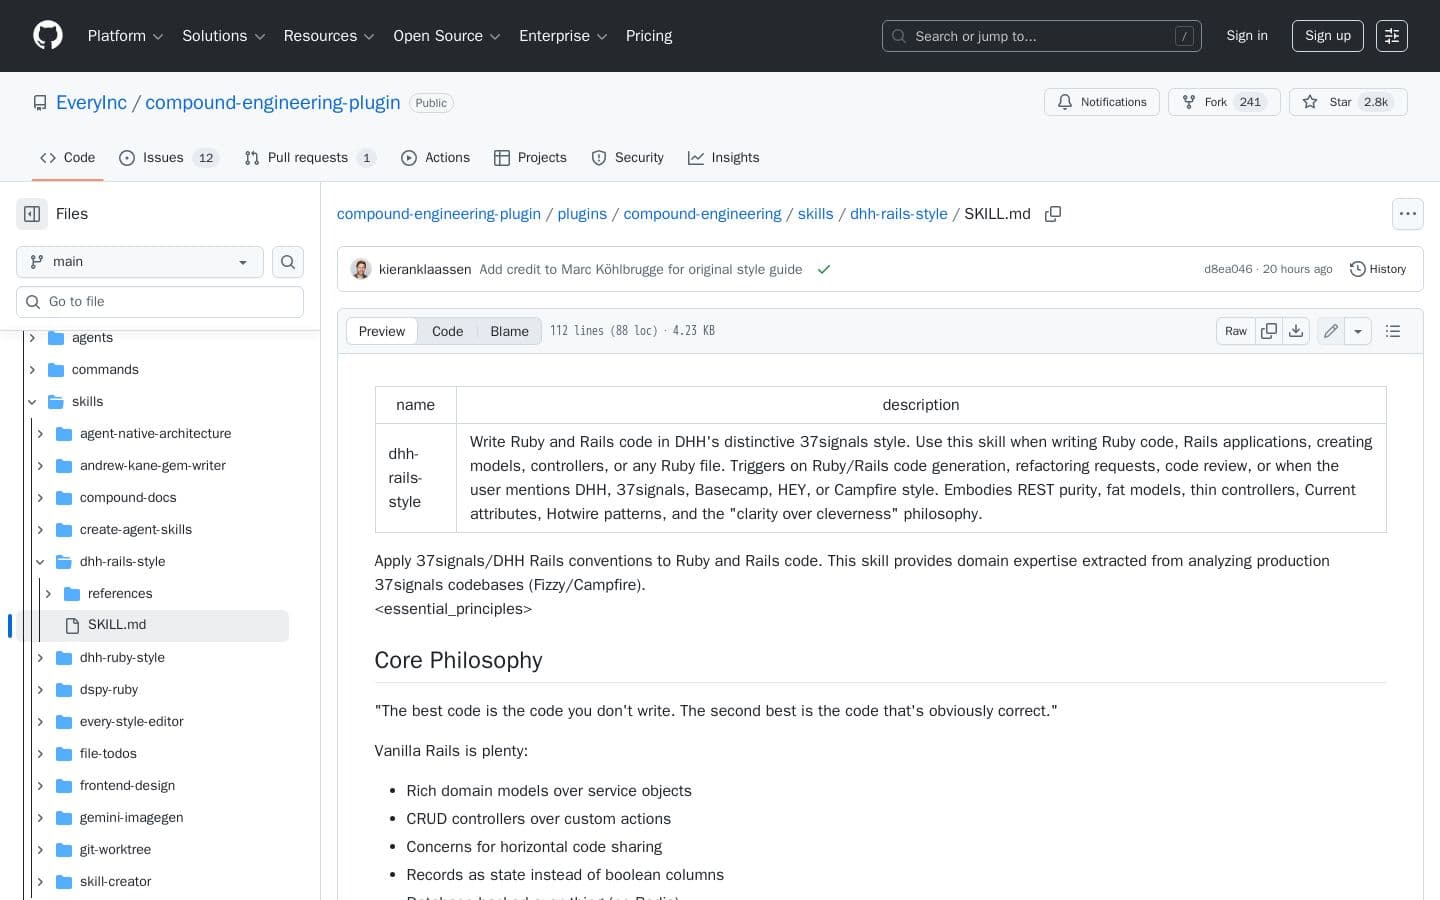Switch to the Blame view tab
Screen dimensions: 1440x900
[509, 331]
